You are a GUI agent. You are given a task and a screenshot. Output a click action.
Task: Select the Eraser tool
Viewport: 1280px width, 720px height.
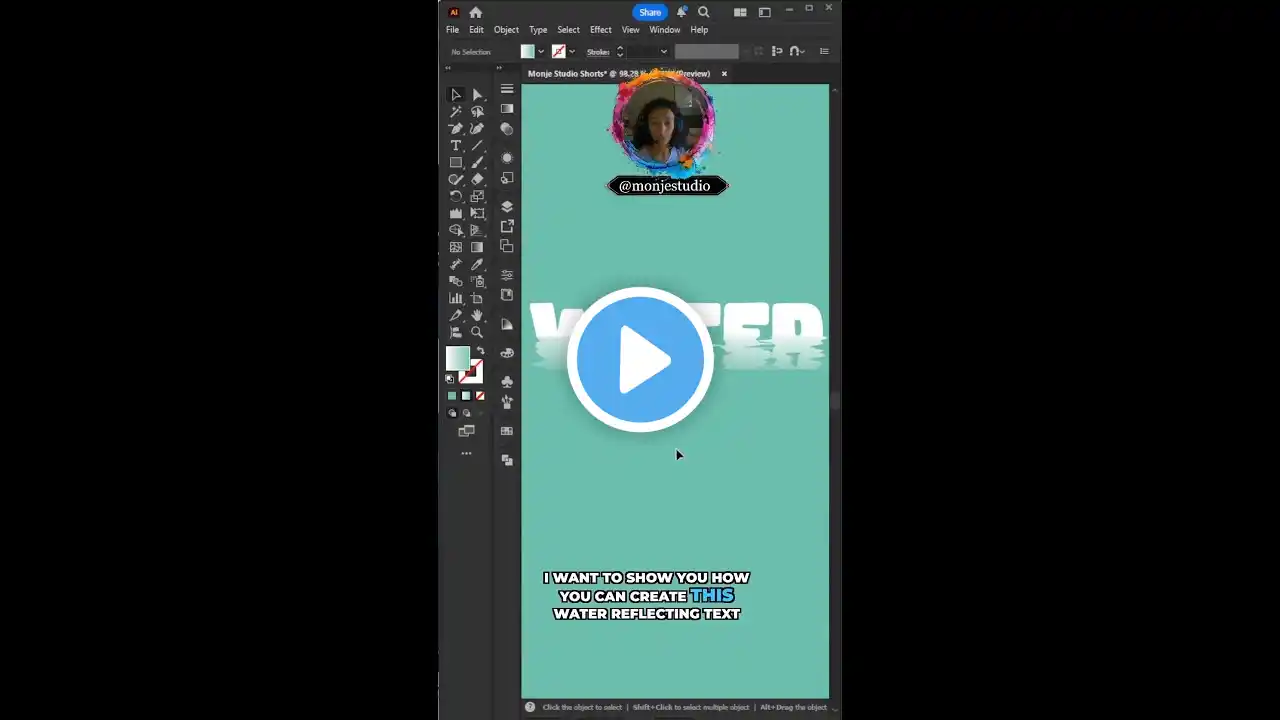pos(477,180)
